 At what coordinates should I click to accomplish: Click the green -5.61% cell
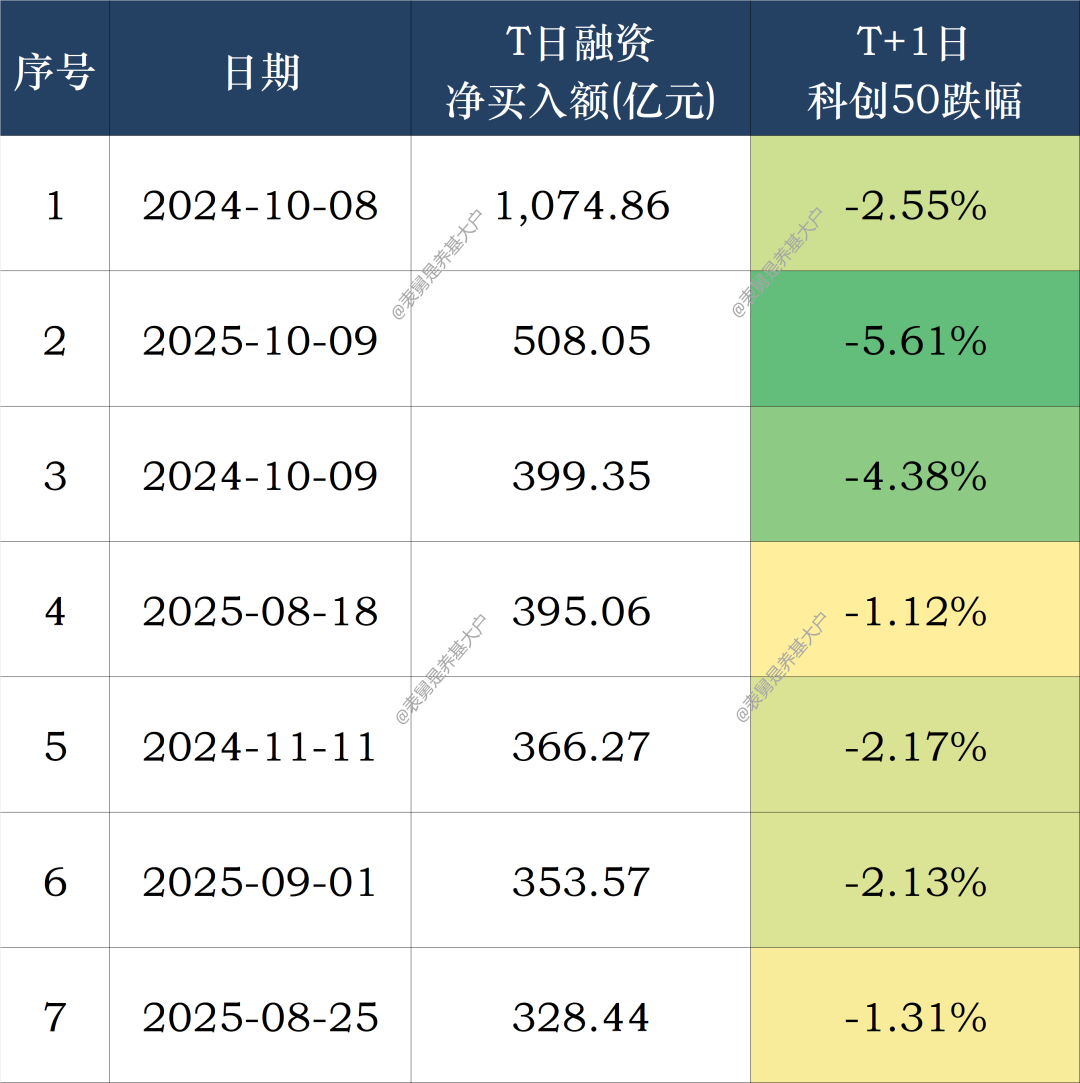[x=915, y=342]
